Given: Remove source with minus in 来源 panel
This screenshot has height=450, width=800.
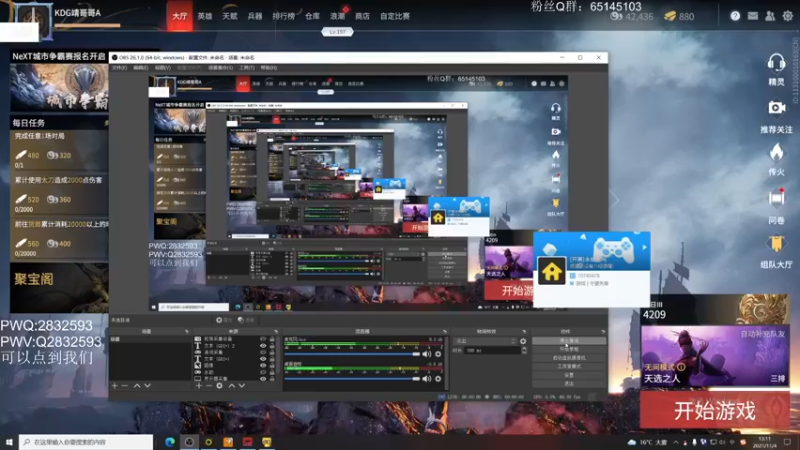Looking at the screenshot, I should coord(209,386).
